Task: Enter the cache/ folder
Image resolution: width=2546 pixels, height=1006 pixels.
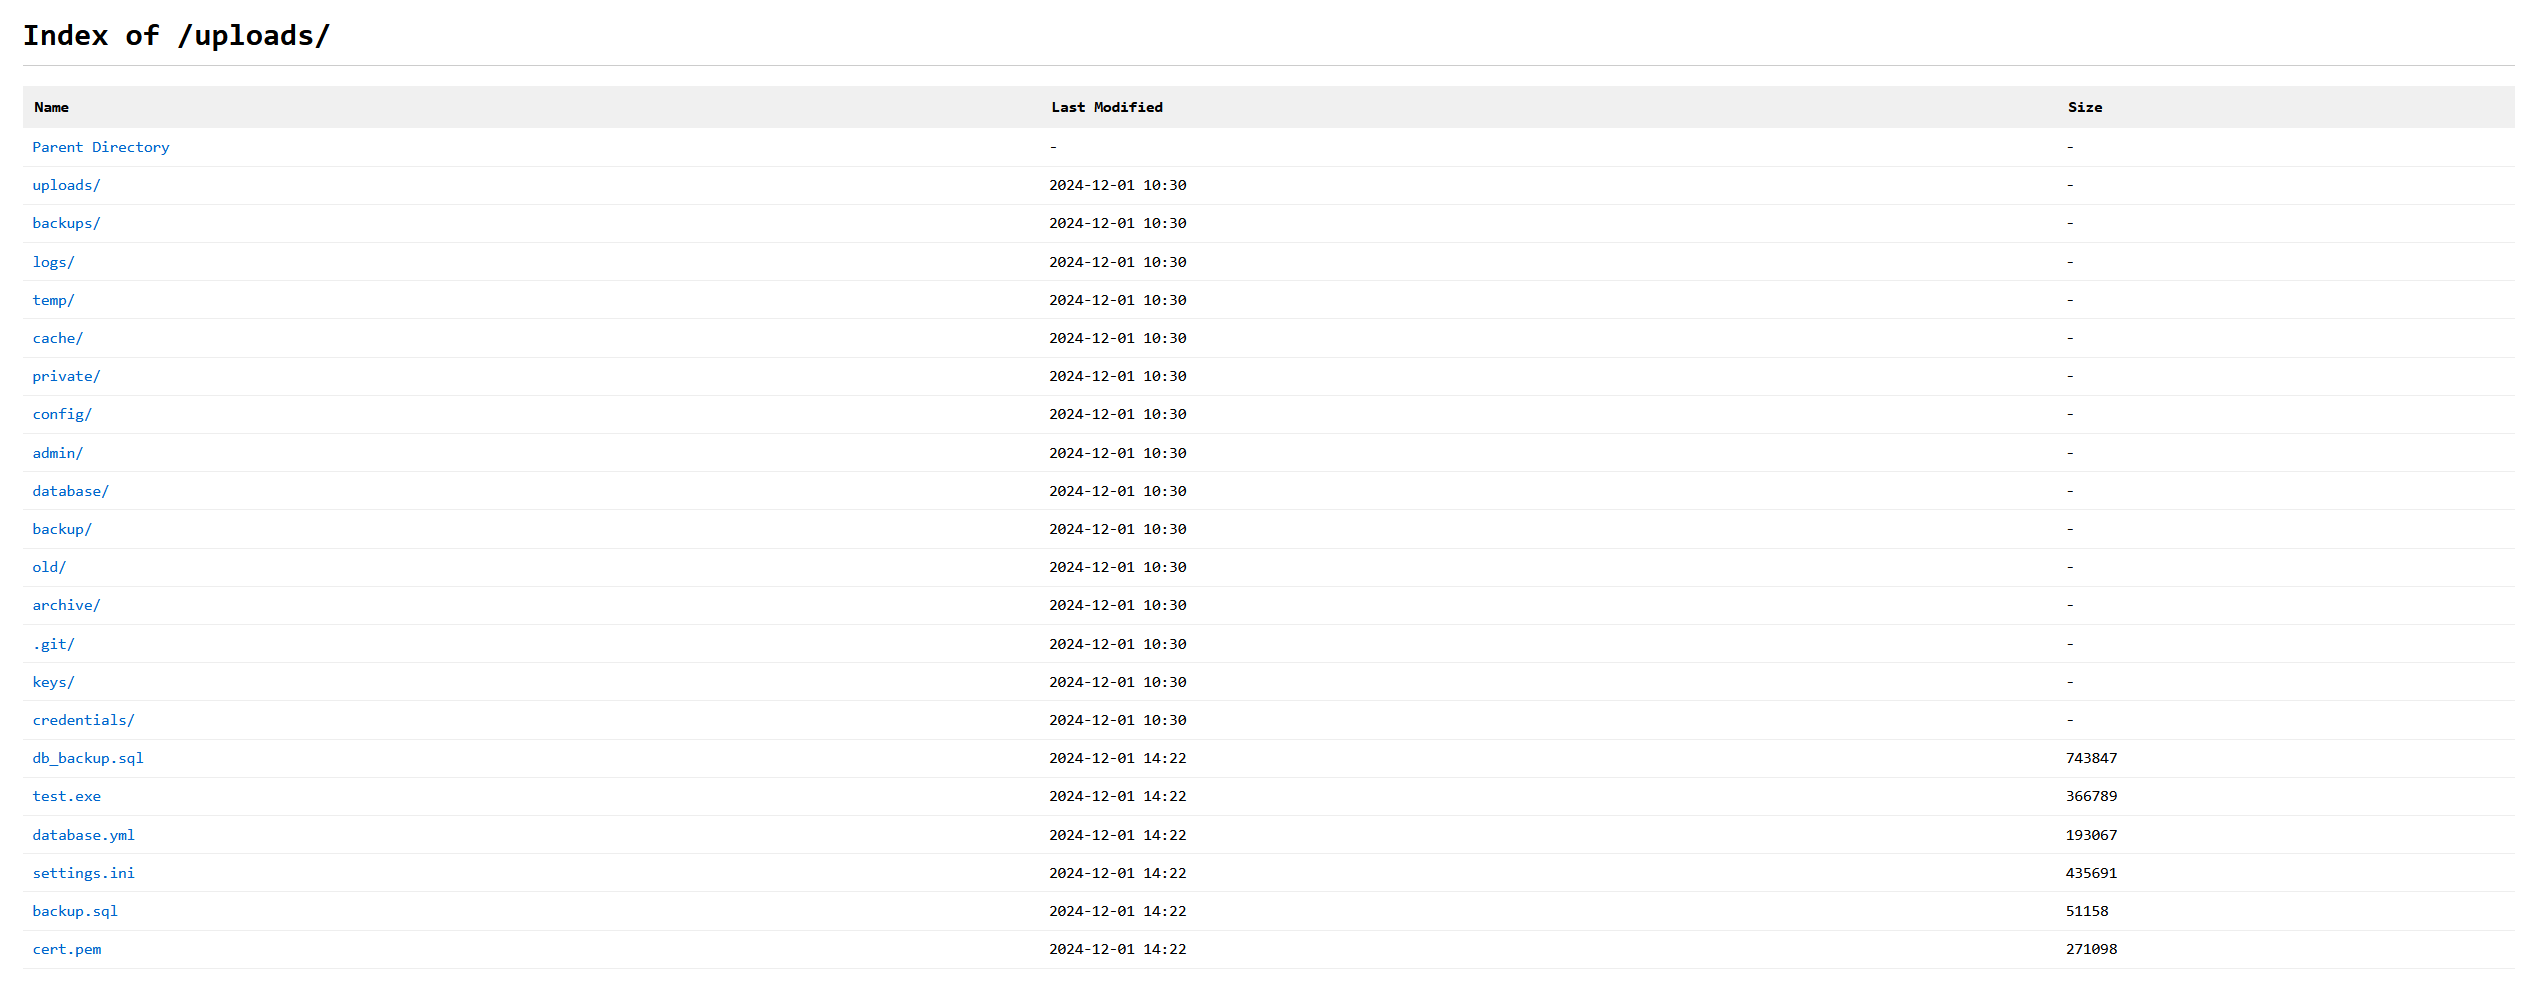Action: coord(57,338)
